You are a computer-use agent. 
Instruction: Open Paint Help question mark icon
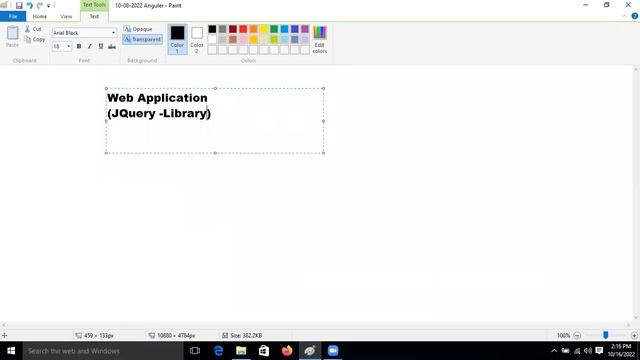pos(634,16)
